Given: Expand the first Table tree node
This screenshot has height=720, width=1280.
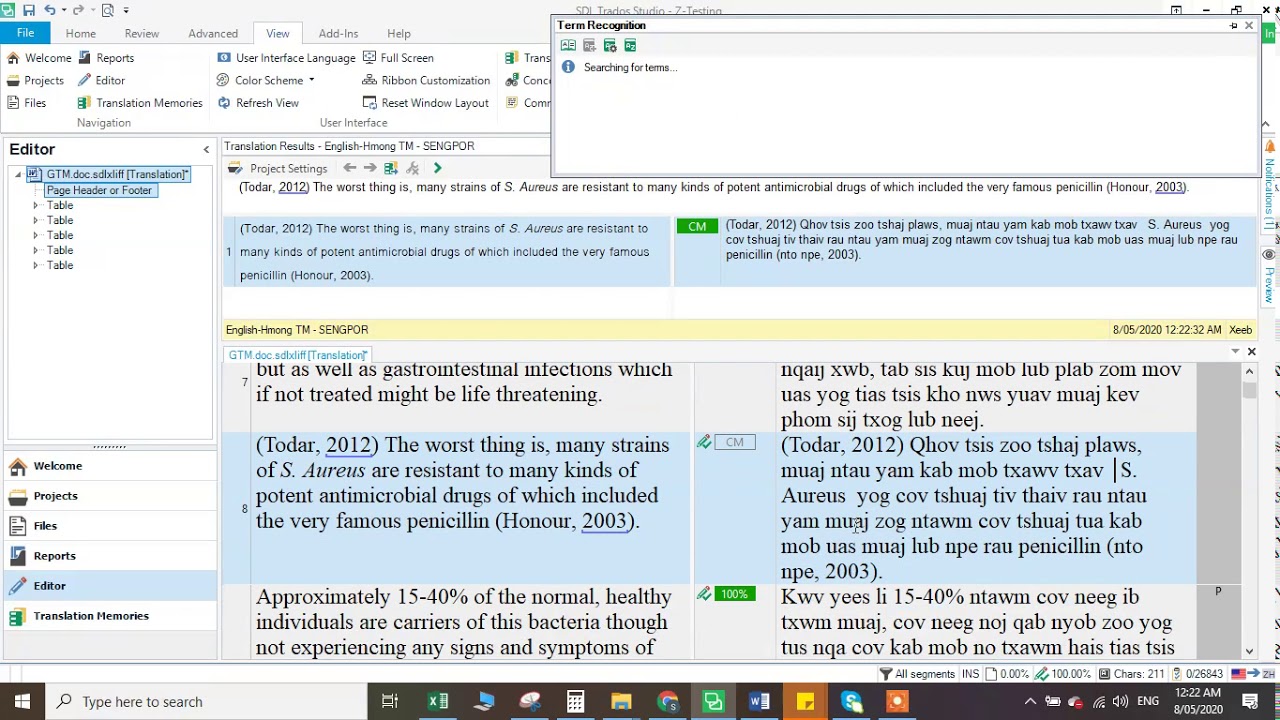Looking at the screenshot, I should point(36,205).
